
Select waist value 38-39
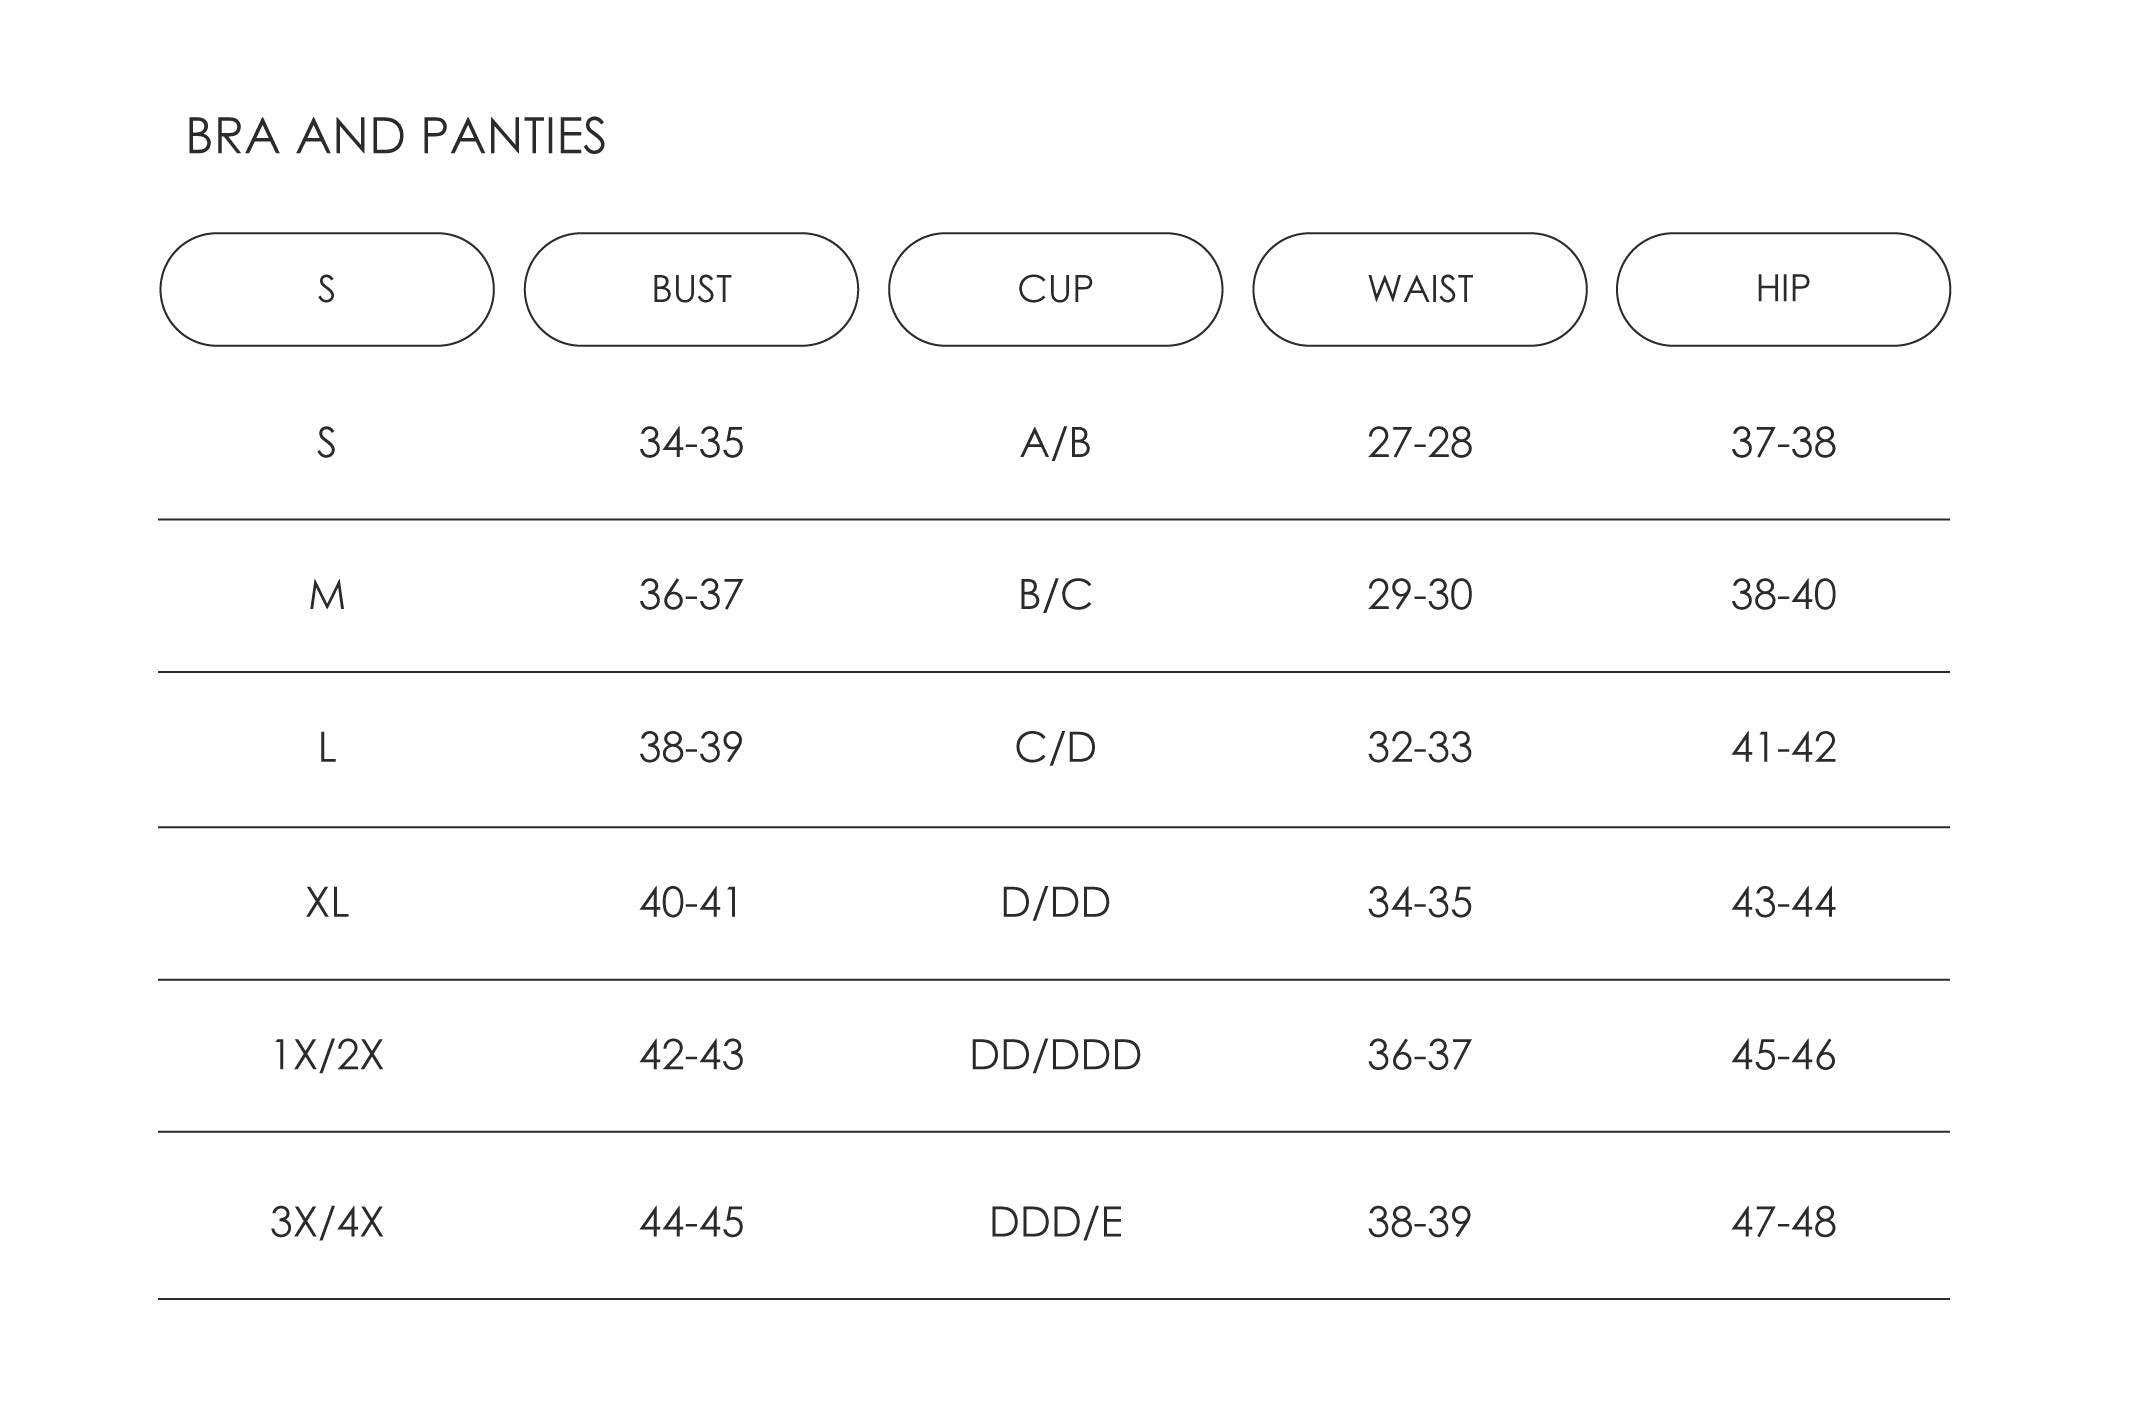(x=1419, y=1222)
